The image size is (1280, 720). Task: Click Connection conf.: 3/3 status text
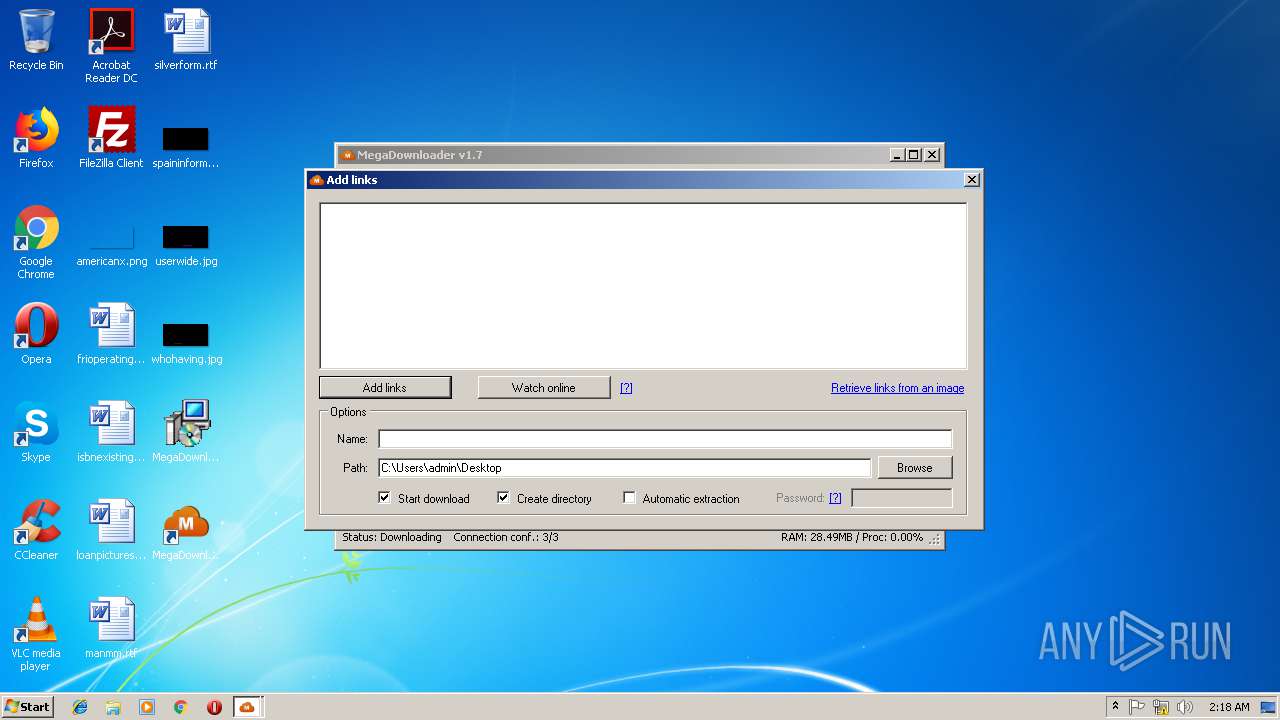click(506, 537)
